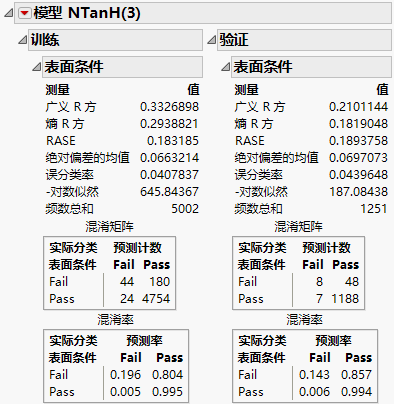Collapse the 模型 NTanH(3) outline disclosure triangle
This screenshot has width=394, height=404.
tap(8, 13)
